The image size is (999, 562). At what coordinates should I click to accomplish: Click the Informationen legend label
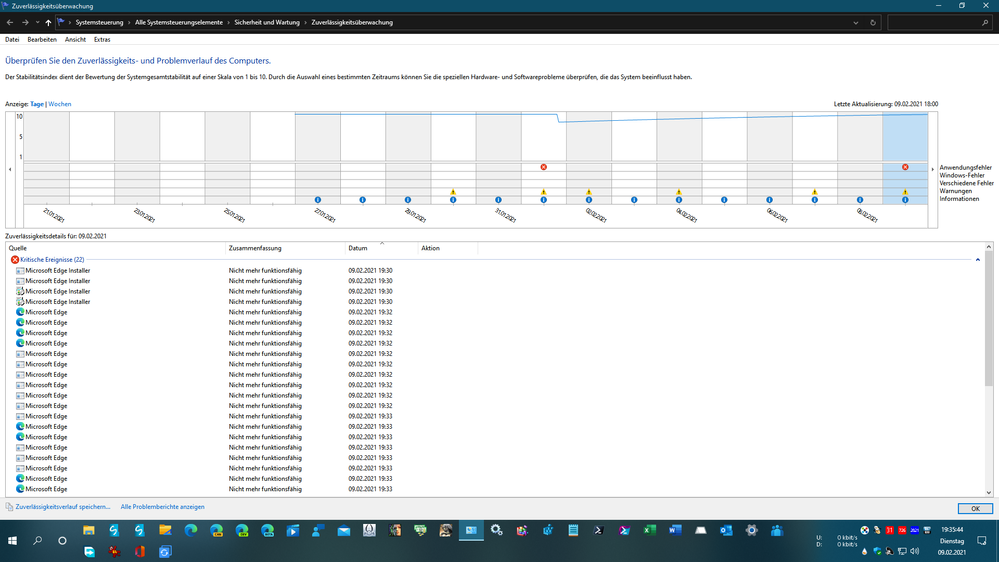[x=959, y=199]
